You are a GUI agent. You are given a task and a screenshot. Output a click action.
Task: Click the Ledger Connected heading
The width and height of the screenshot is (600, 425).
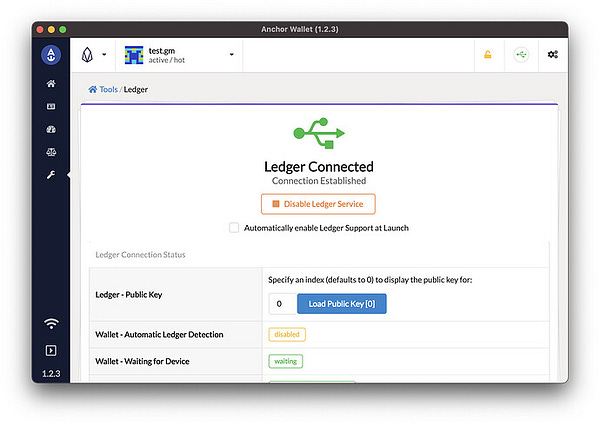click(319, 167)
